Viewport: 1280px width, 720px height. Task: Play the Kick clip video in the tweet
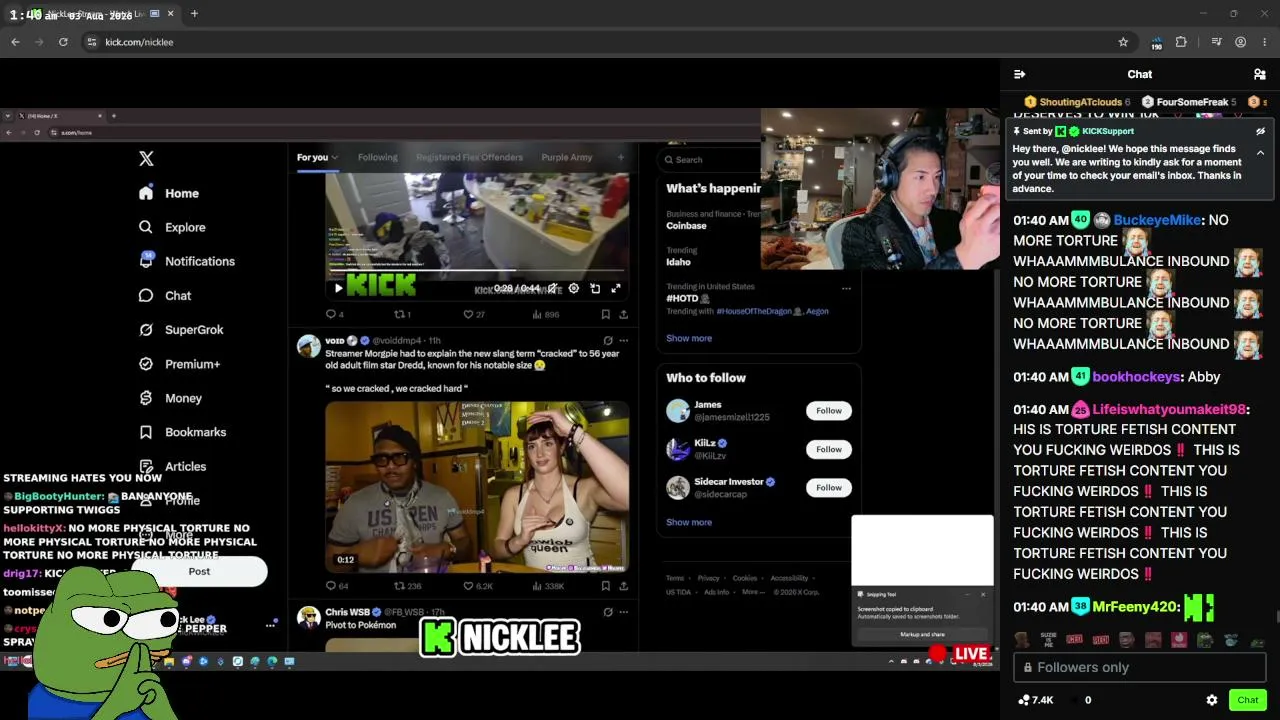[x=338, y=288]
